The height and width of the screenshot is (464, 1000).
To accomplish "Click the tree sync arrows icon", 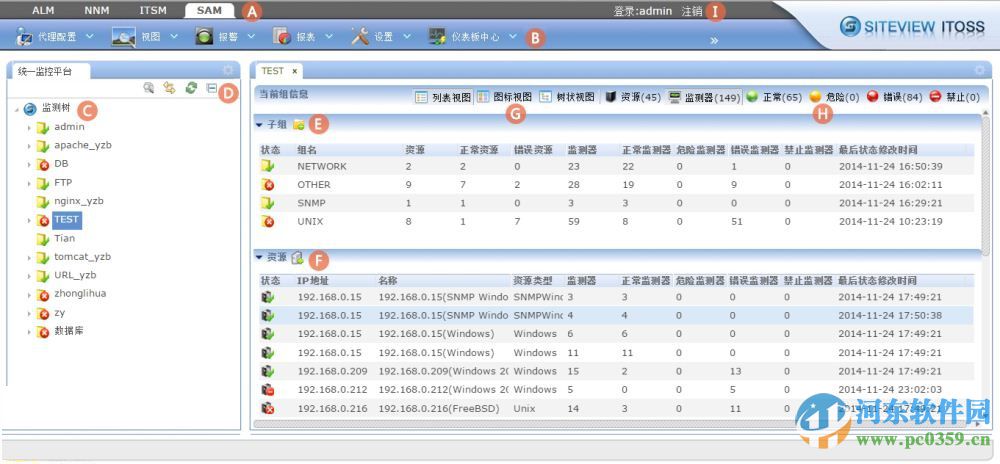I will pos(169,88).
